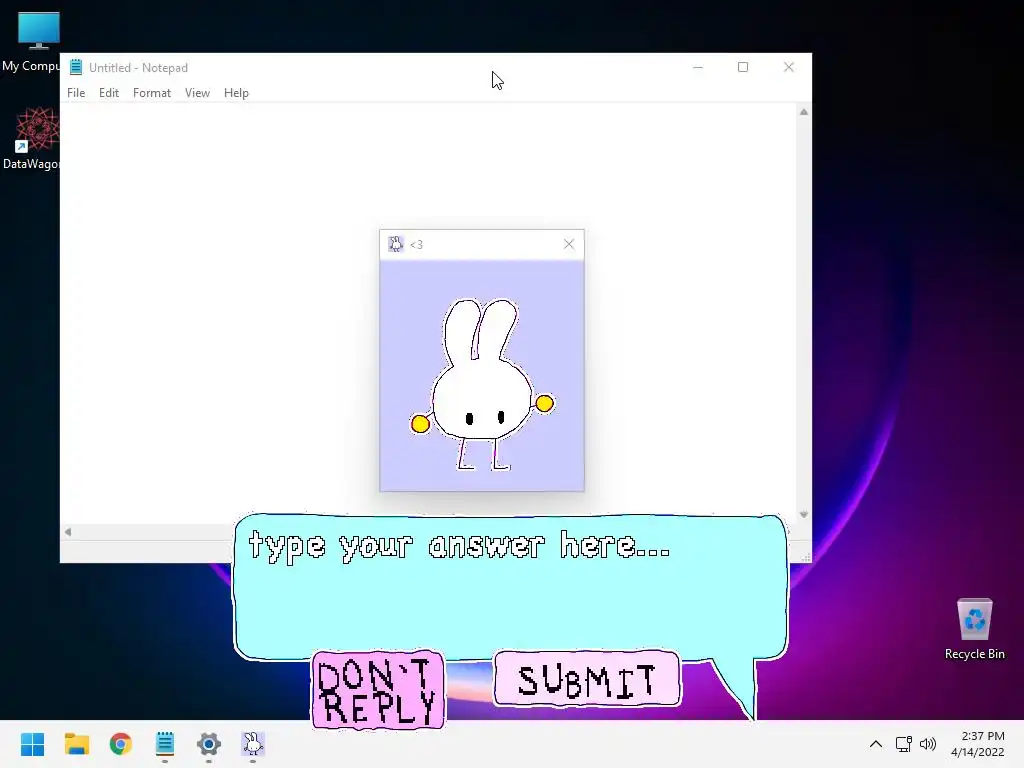Maximize the Notepad window
1024x768 pixels.
743,67
